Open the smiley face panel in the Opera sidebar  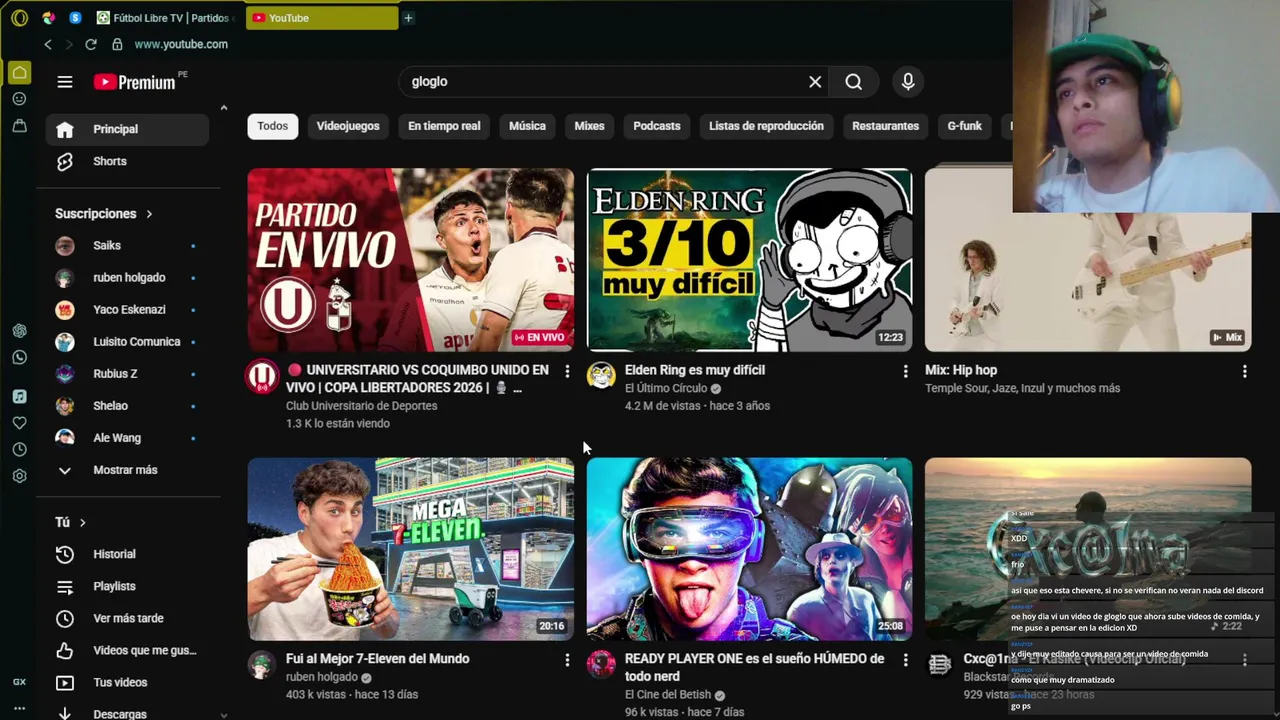coord(19,99)
